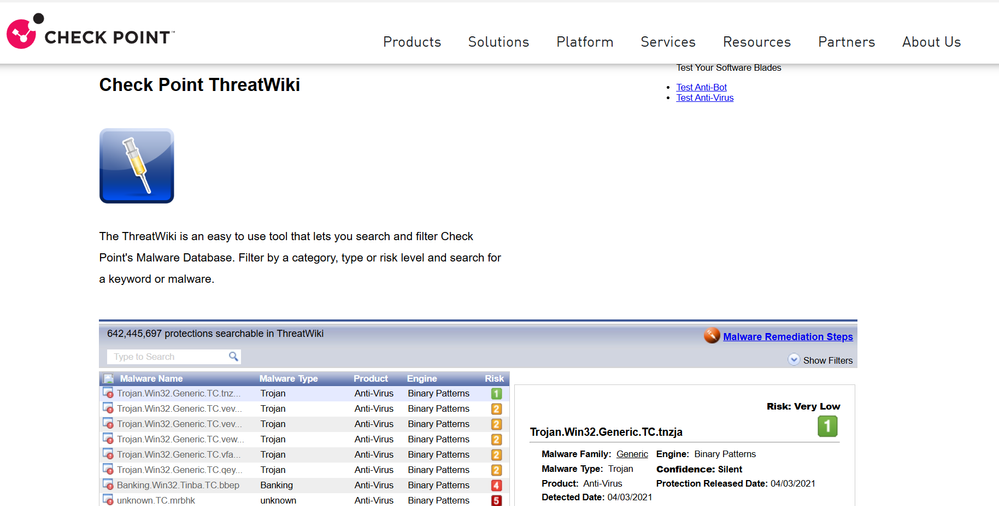Click the Anti-Virus cell on the Tinba row
The width and height of the screenshot is (999, 506).
[374, 486]
